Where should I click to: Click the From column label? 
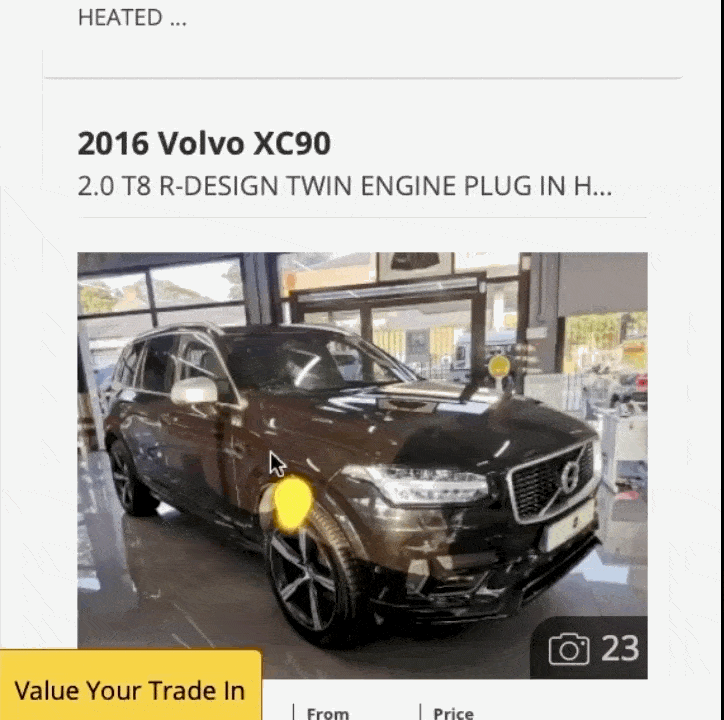(x=328, y=713)
